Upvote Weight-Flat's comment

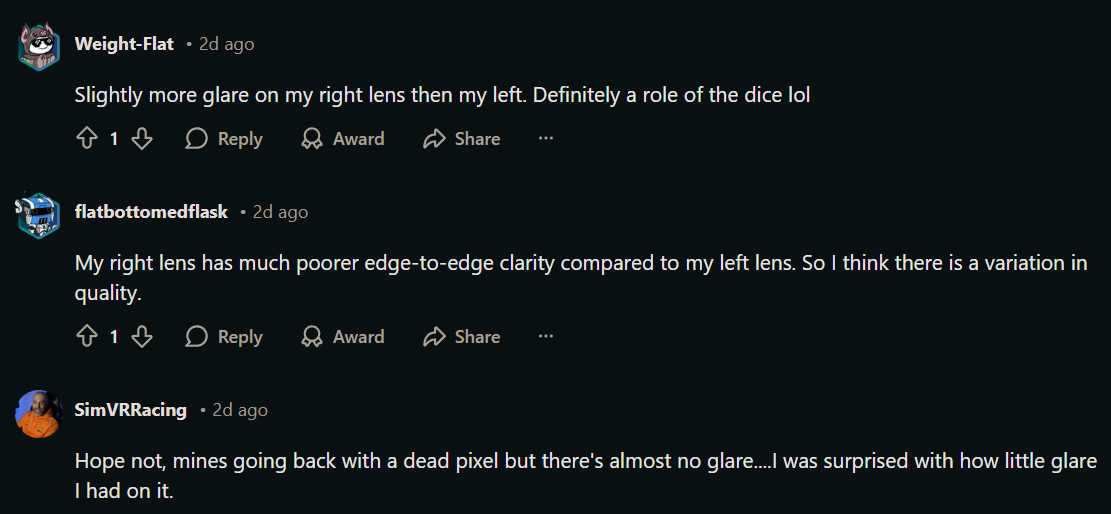(x=86, y=138)
